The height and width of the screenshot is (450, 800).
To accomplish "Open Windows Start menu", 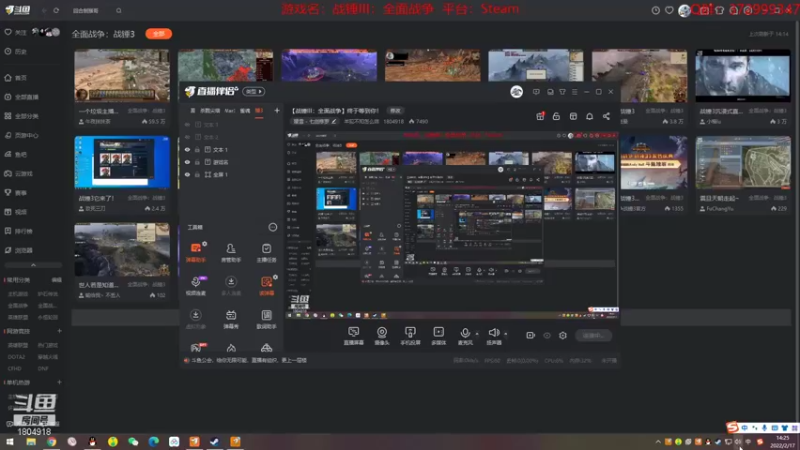I will tap(10, 441).
